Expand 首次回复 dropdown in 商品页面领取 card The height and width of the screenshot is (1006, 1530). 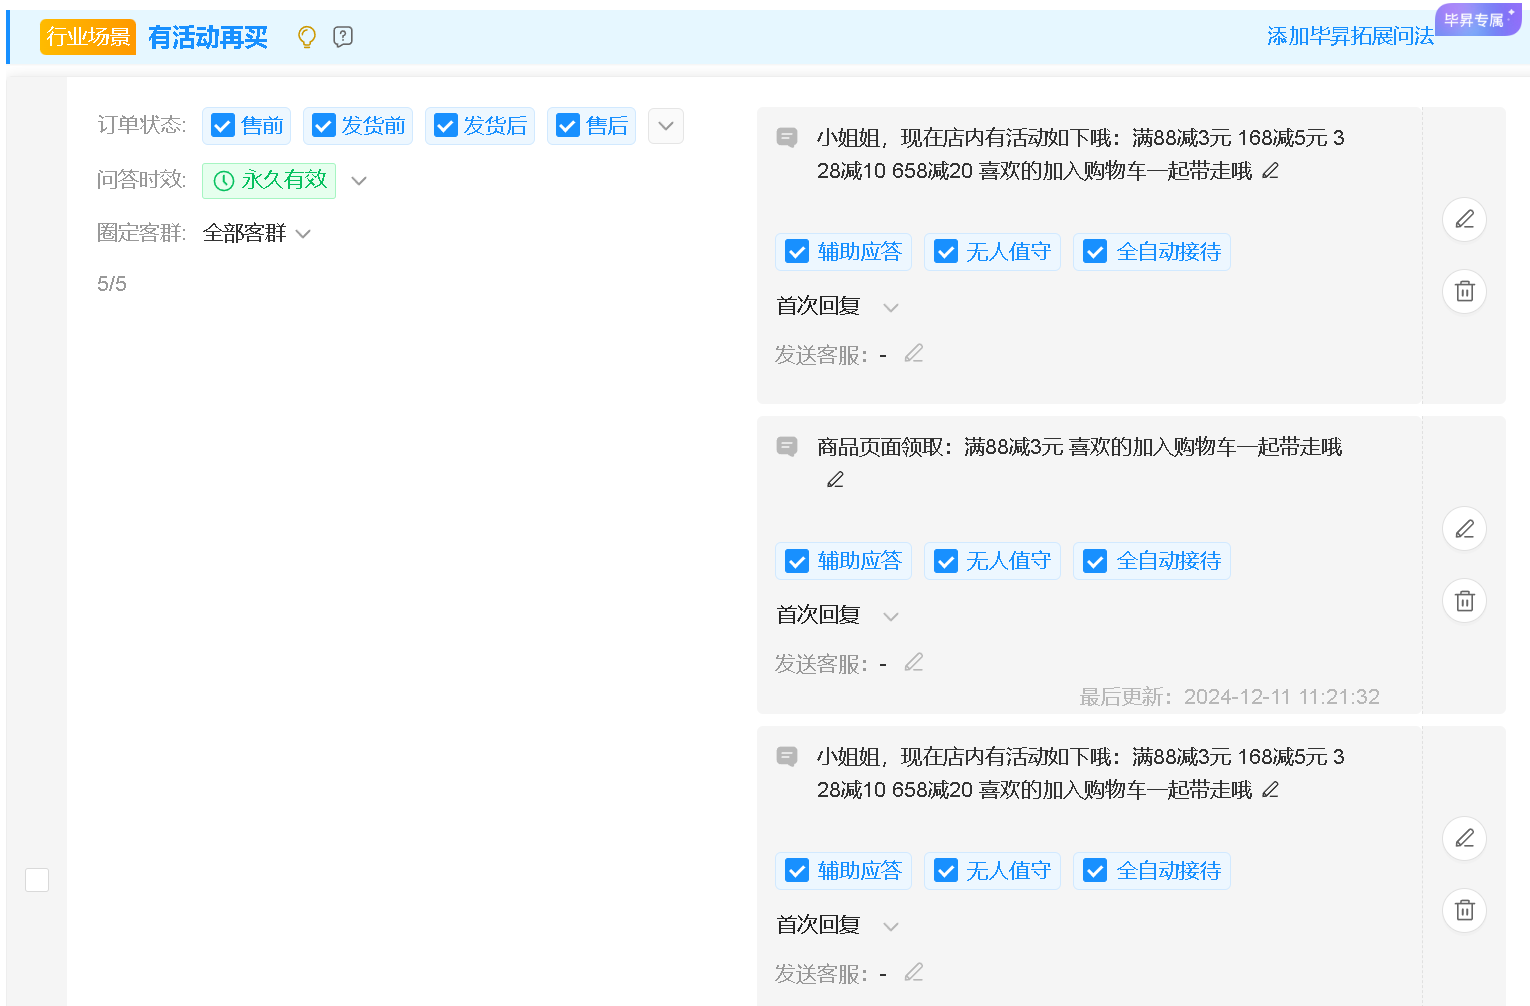tap(891, 616)
